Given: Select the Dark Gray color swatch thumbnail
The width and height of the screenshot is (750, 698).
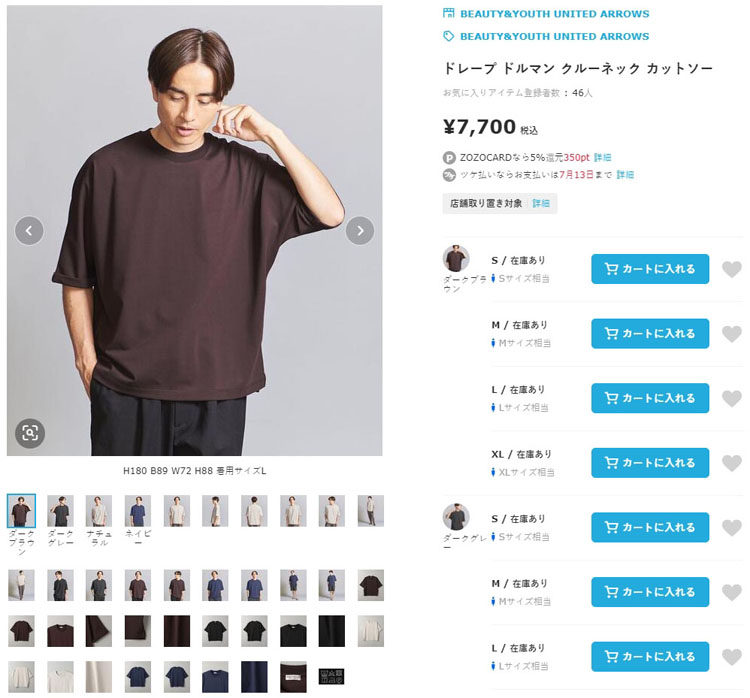Looking at the screenshot, I should coord(60,510).
